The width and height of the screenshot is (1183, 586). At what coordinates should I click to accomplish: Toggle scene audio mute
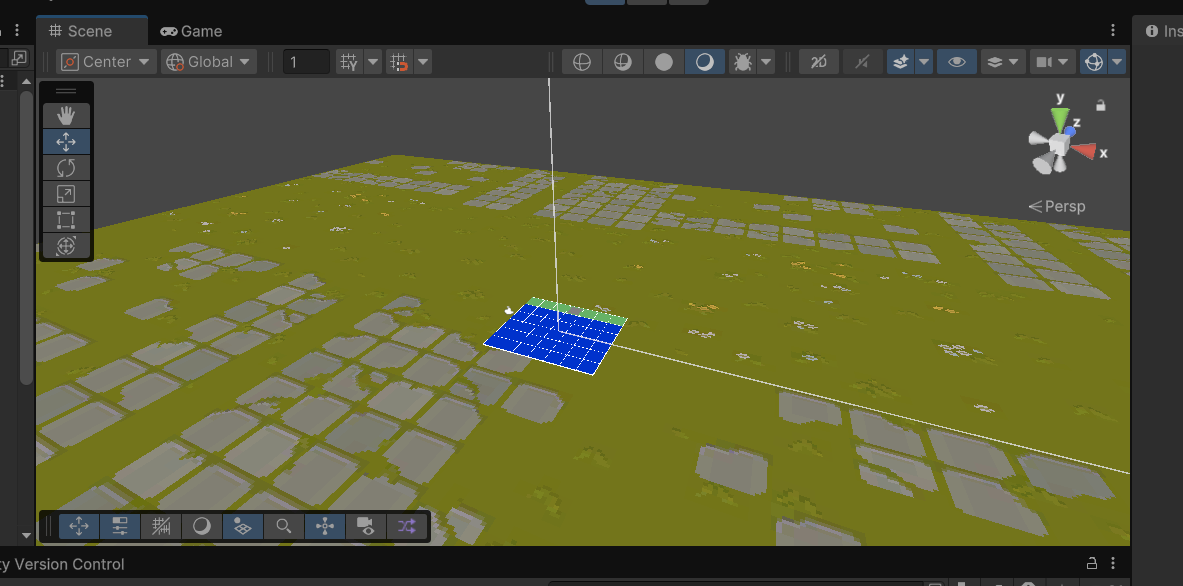tap(862, 61)
